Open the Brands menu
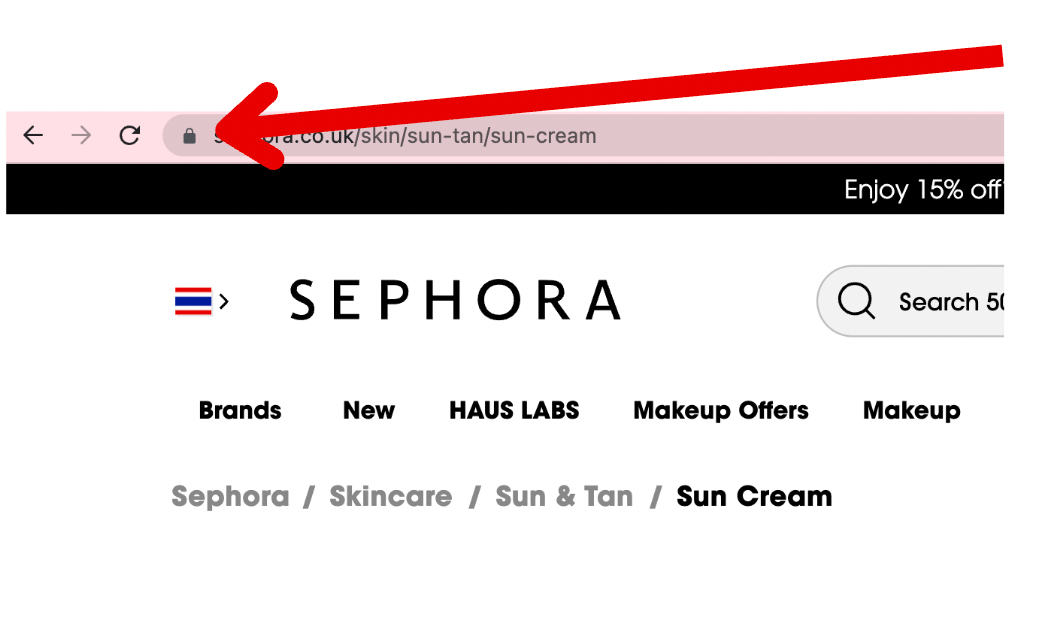This screenshot has width=1044, height=624. click(240, 410)
